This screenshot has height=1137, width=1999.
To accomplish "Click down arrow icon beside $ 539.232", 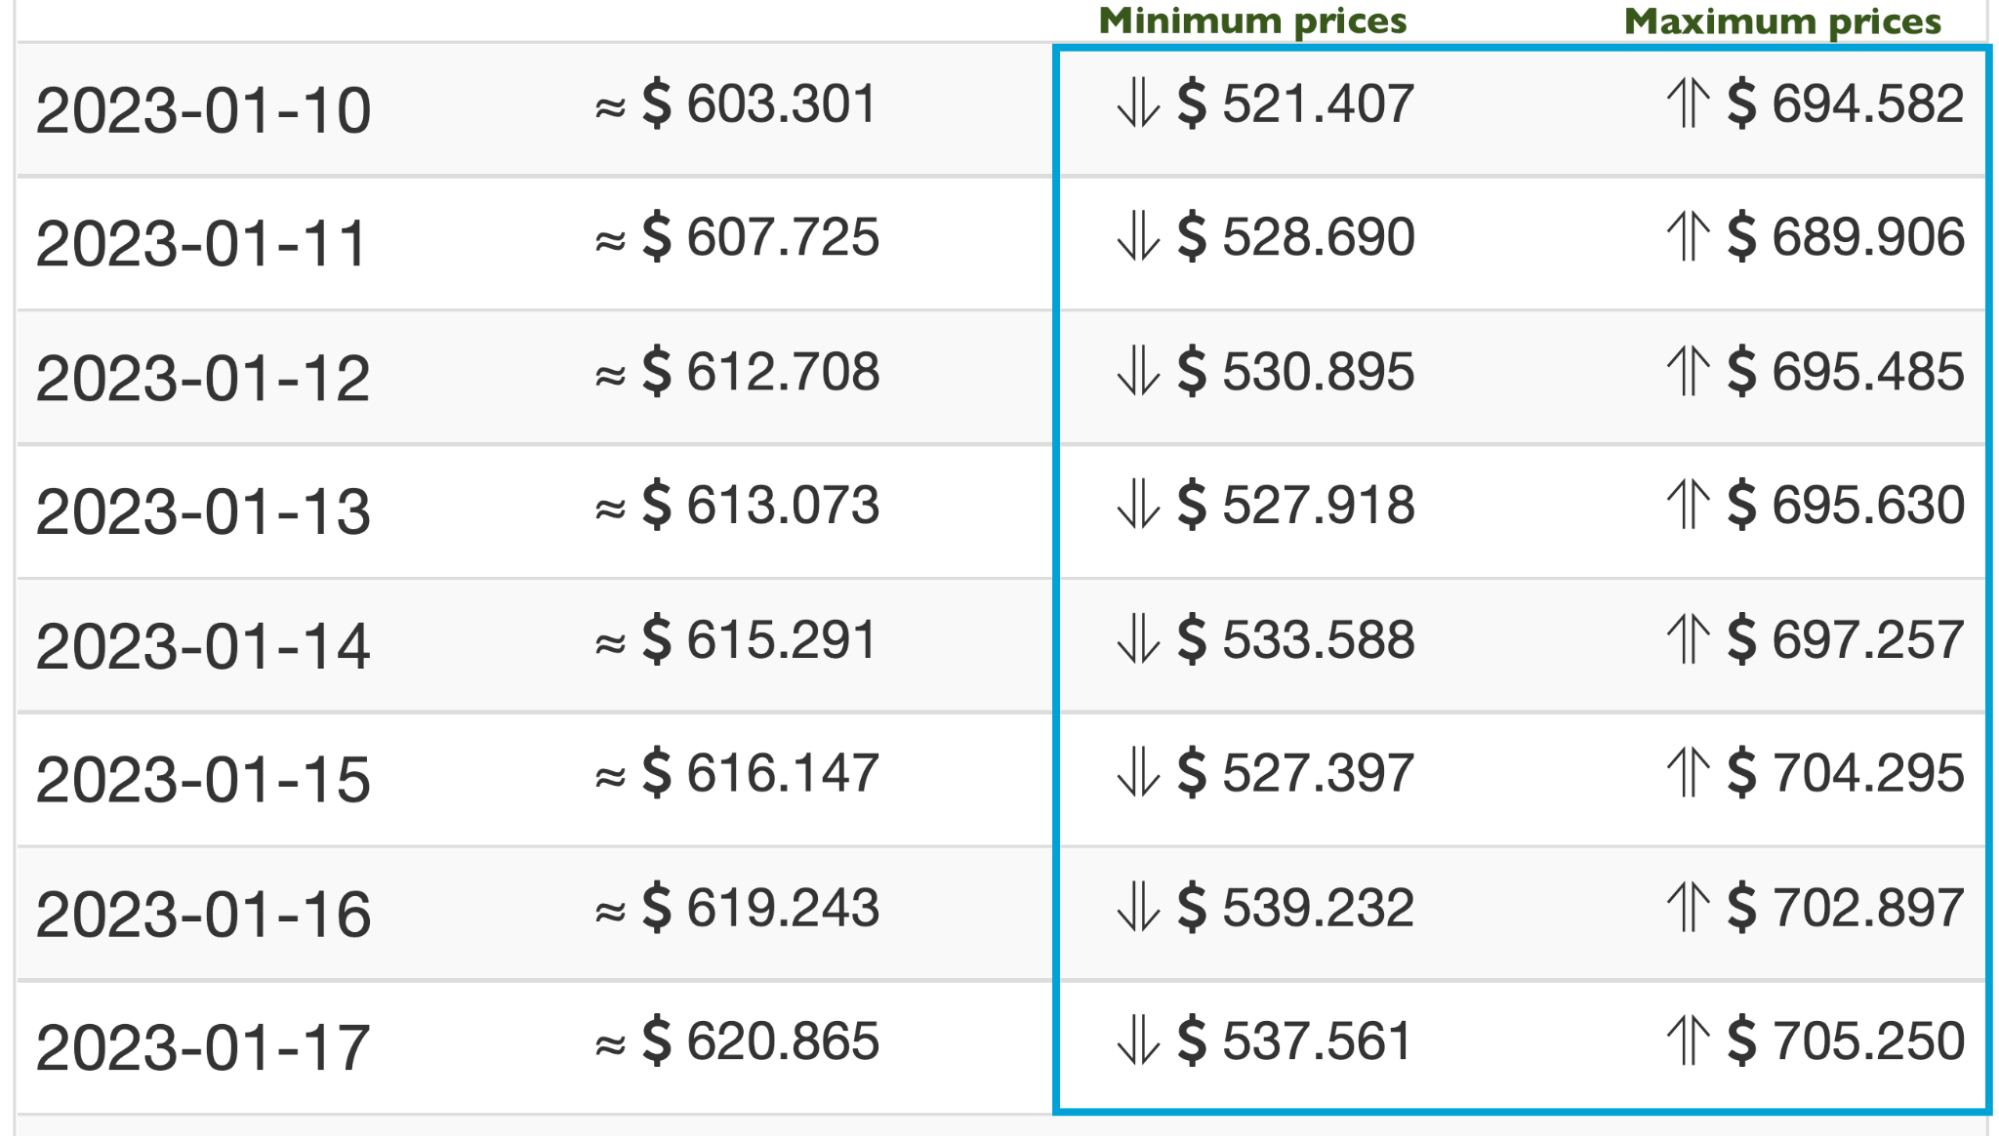I will tap(1138, 907).
